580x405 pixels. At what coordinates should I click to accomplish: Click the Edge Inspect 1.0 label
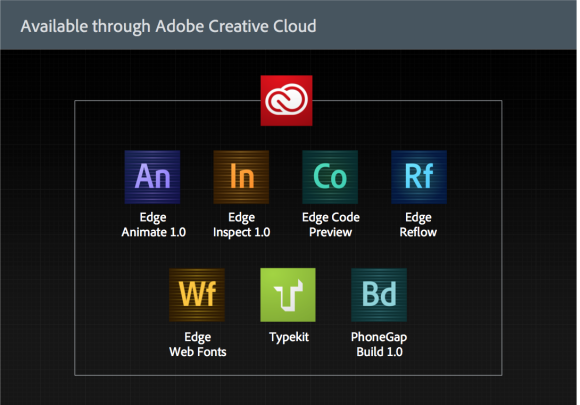242,225
